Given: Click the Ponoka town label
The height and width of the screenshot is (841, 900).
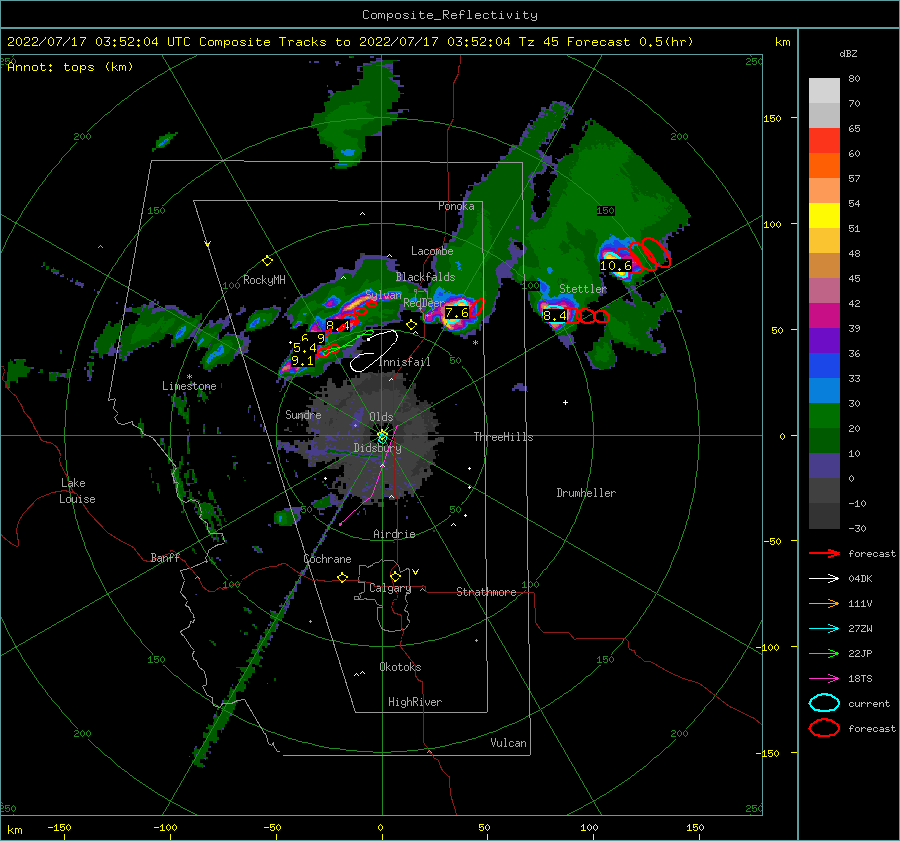Looking at the screenshot, I should [456, 206].
